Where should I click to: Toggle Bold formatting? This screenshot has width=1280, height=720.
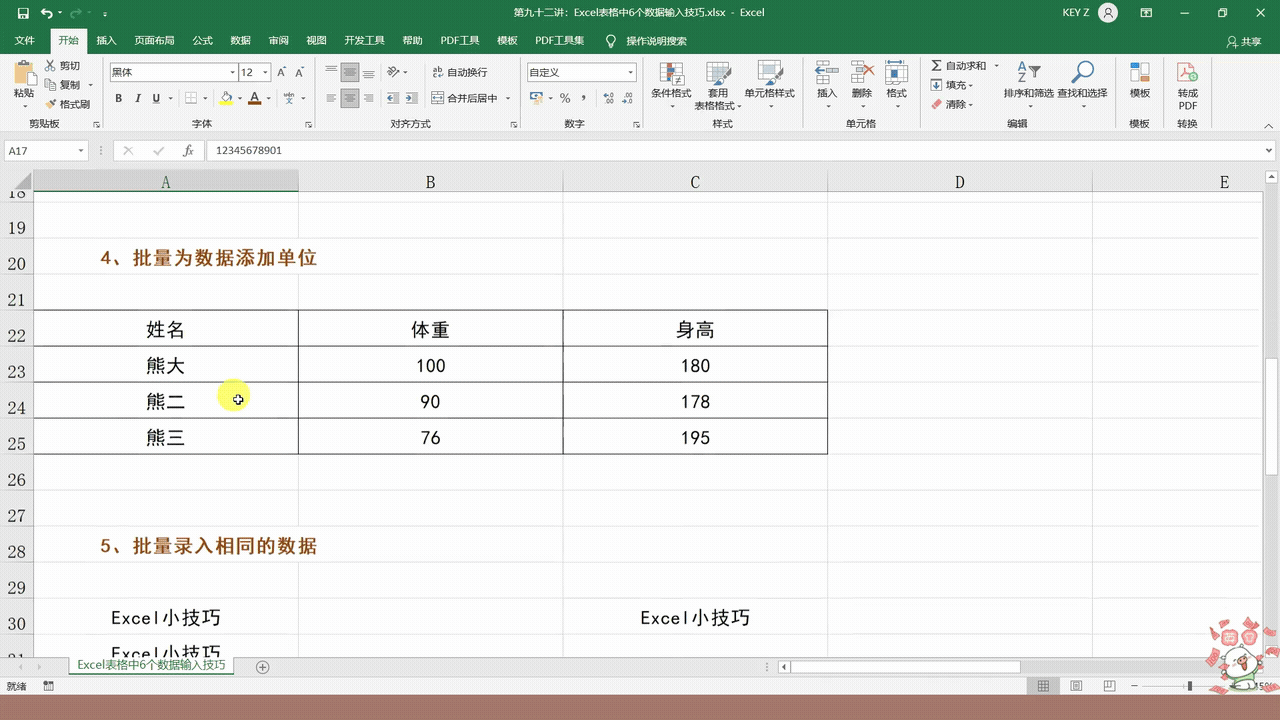(119, 98)
